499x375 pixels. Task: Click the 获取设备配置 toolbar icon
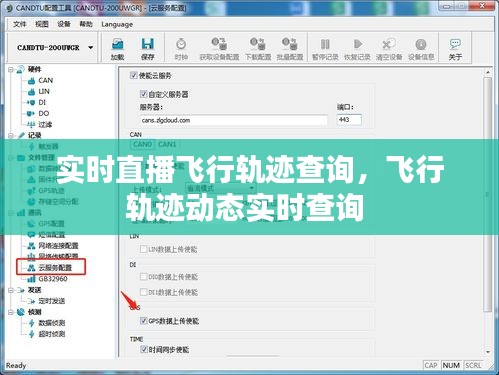[219, 49]
